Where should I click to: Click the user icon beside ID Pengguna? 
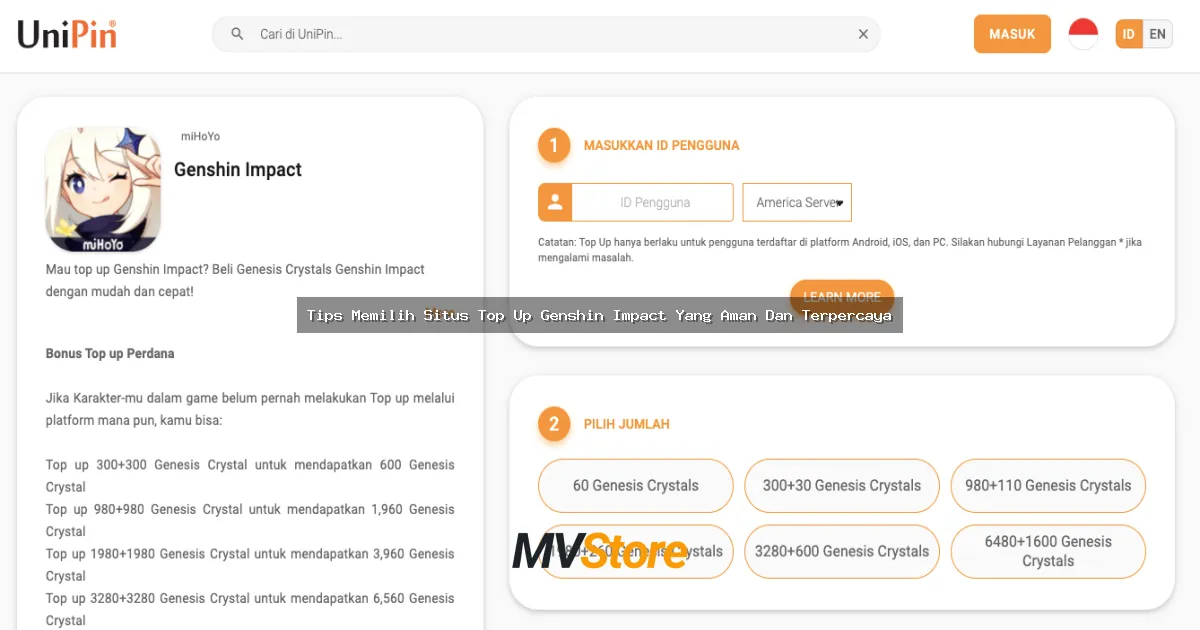click(555, 202)
